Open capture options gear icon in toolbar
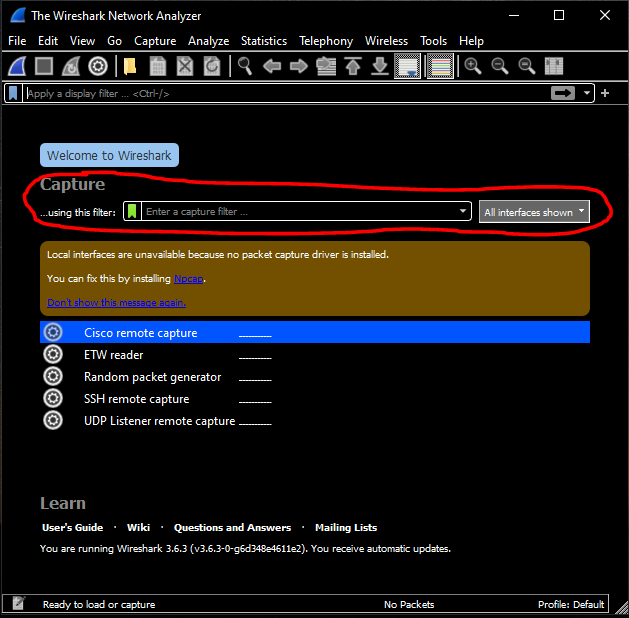 pos(98,66)
